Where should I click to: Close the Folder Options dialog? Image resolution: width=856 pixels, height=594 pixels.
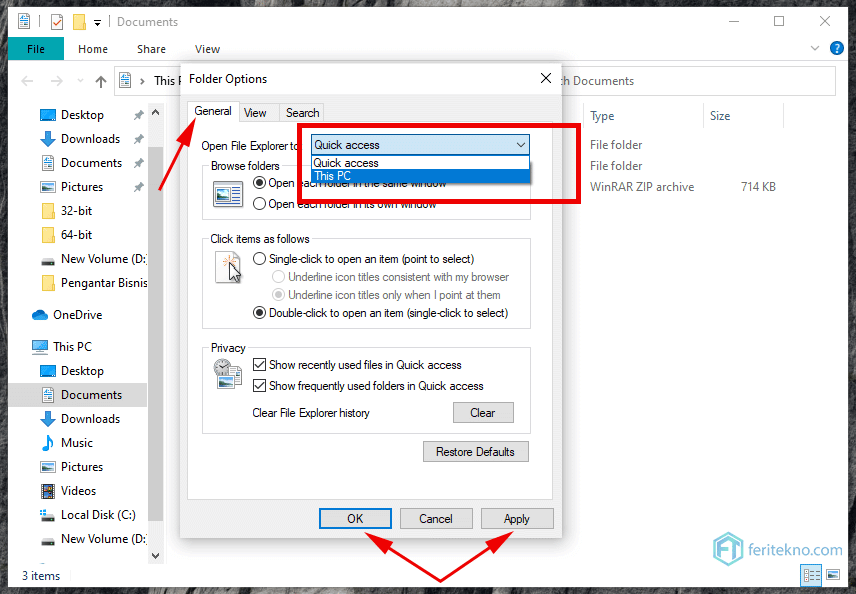tap(545, 79)
